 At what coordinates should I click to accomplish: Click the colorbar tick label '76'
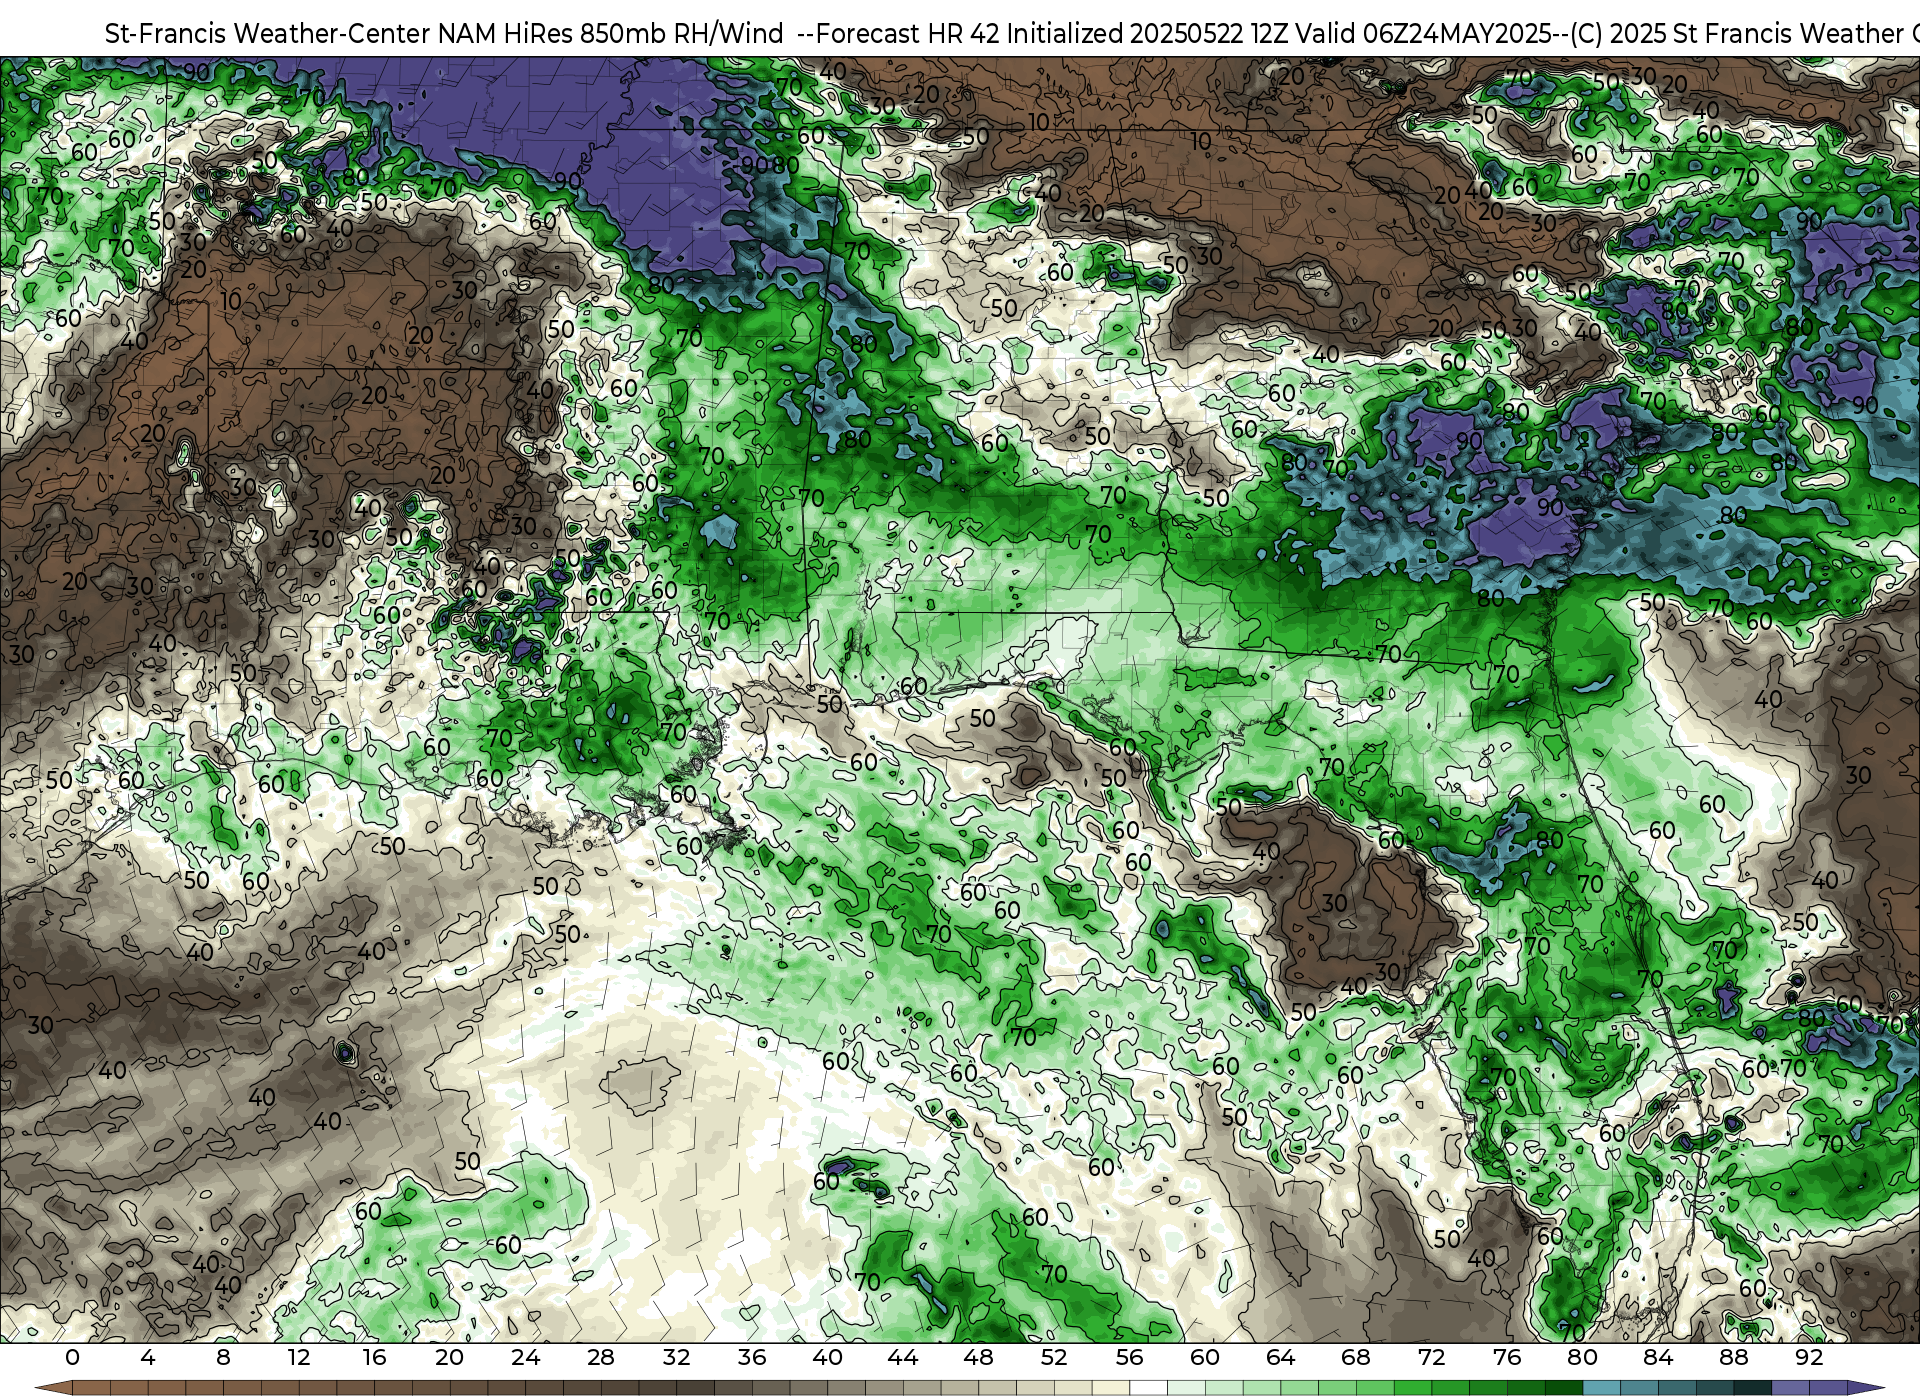pyautogui.click(x=1507, y=1358)
